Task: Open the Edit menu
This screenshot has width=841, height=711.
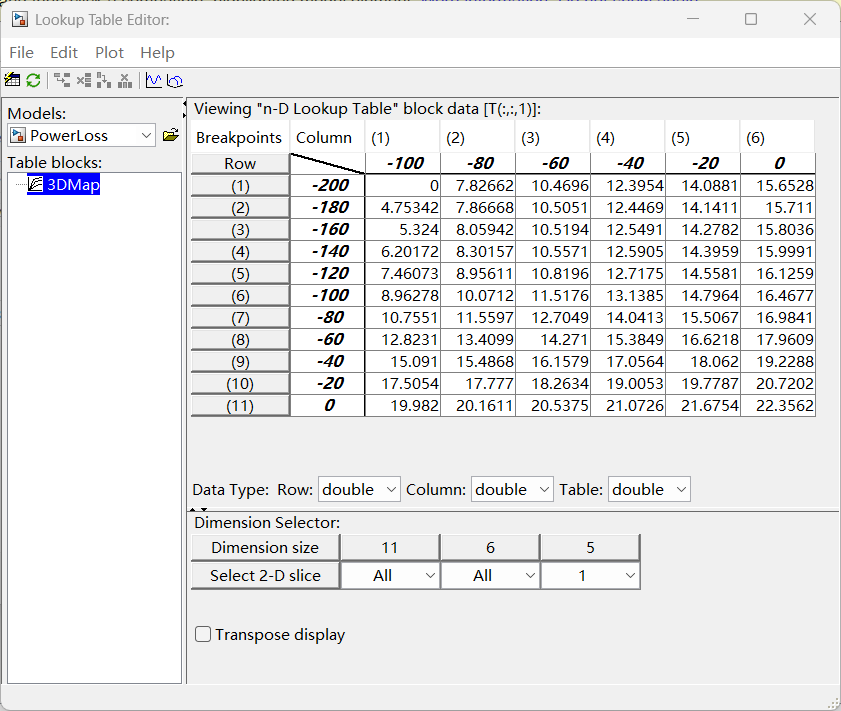Action: 64,53
